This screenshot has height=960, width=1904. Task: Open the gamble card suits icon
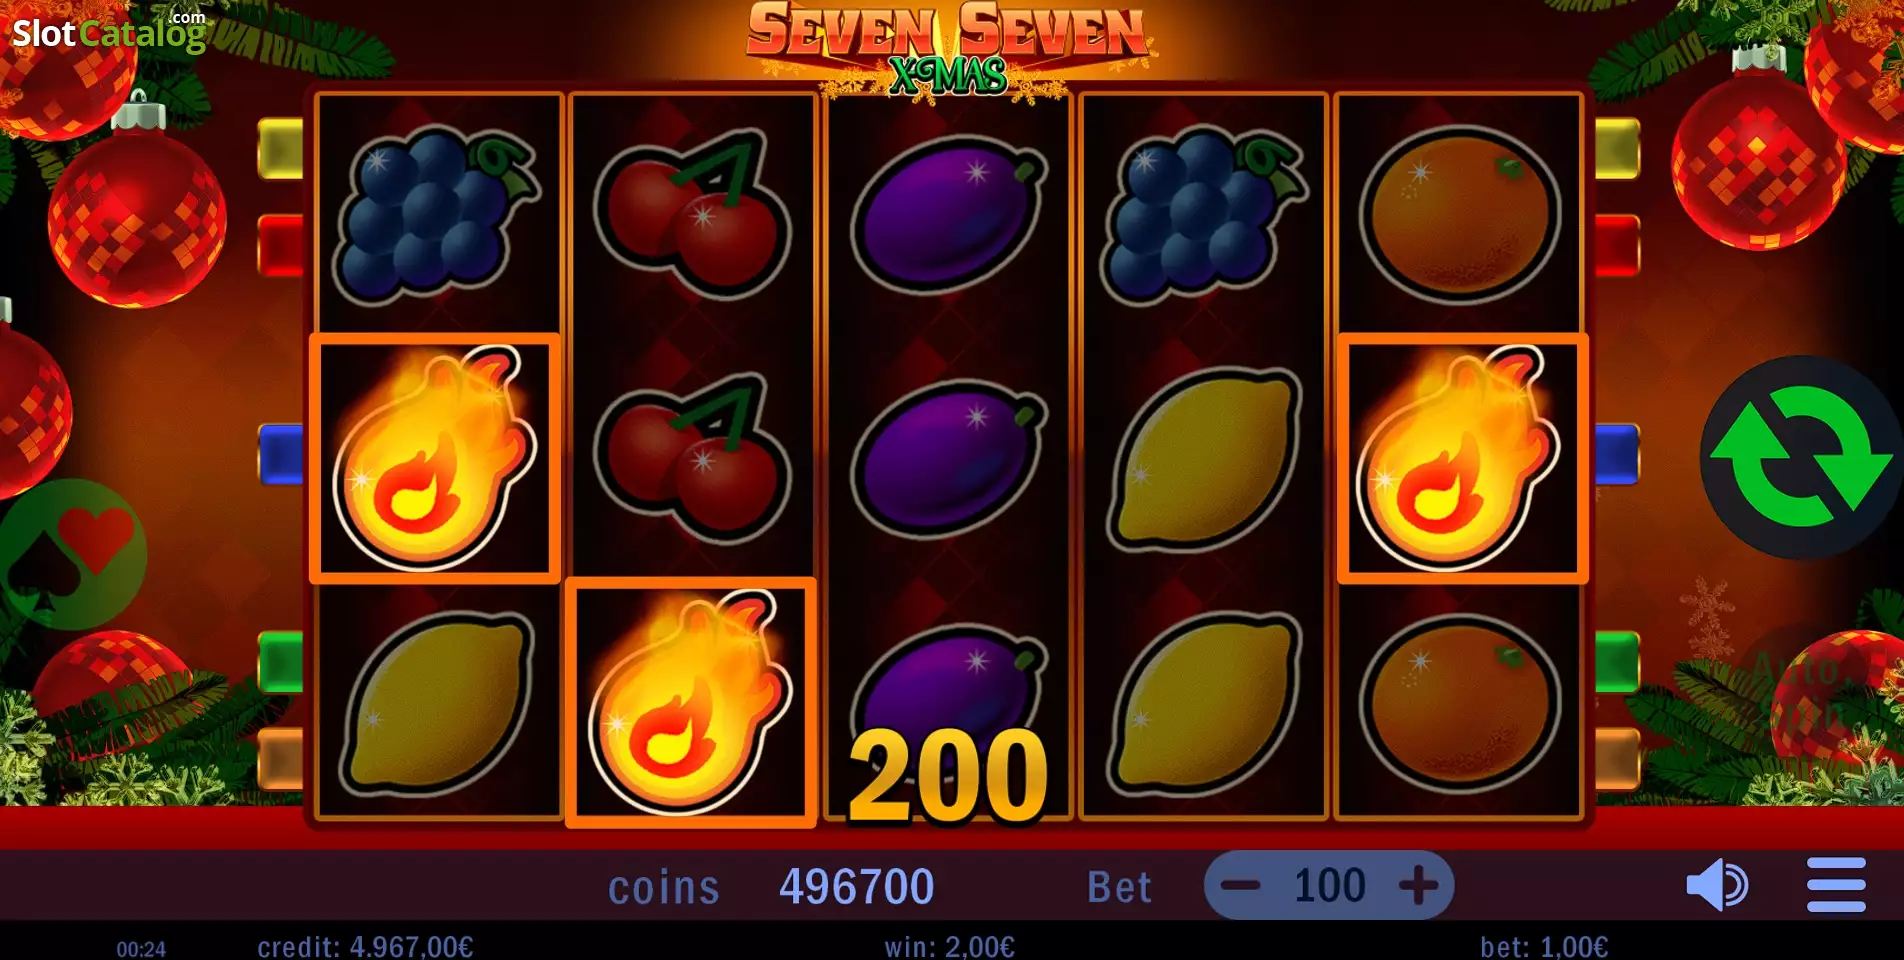[x=72, y=554]
